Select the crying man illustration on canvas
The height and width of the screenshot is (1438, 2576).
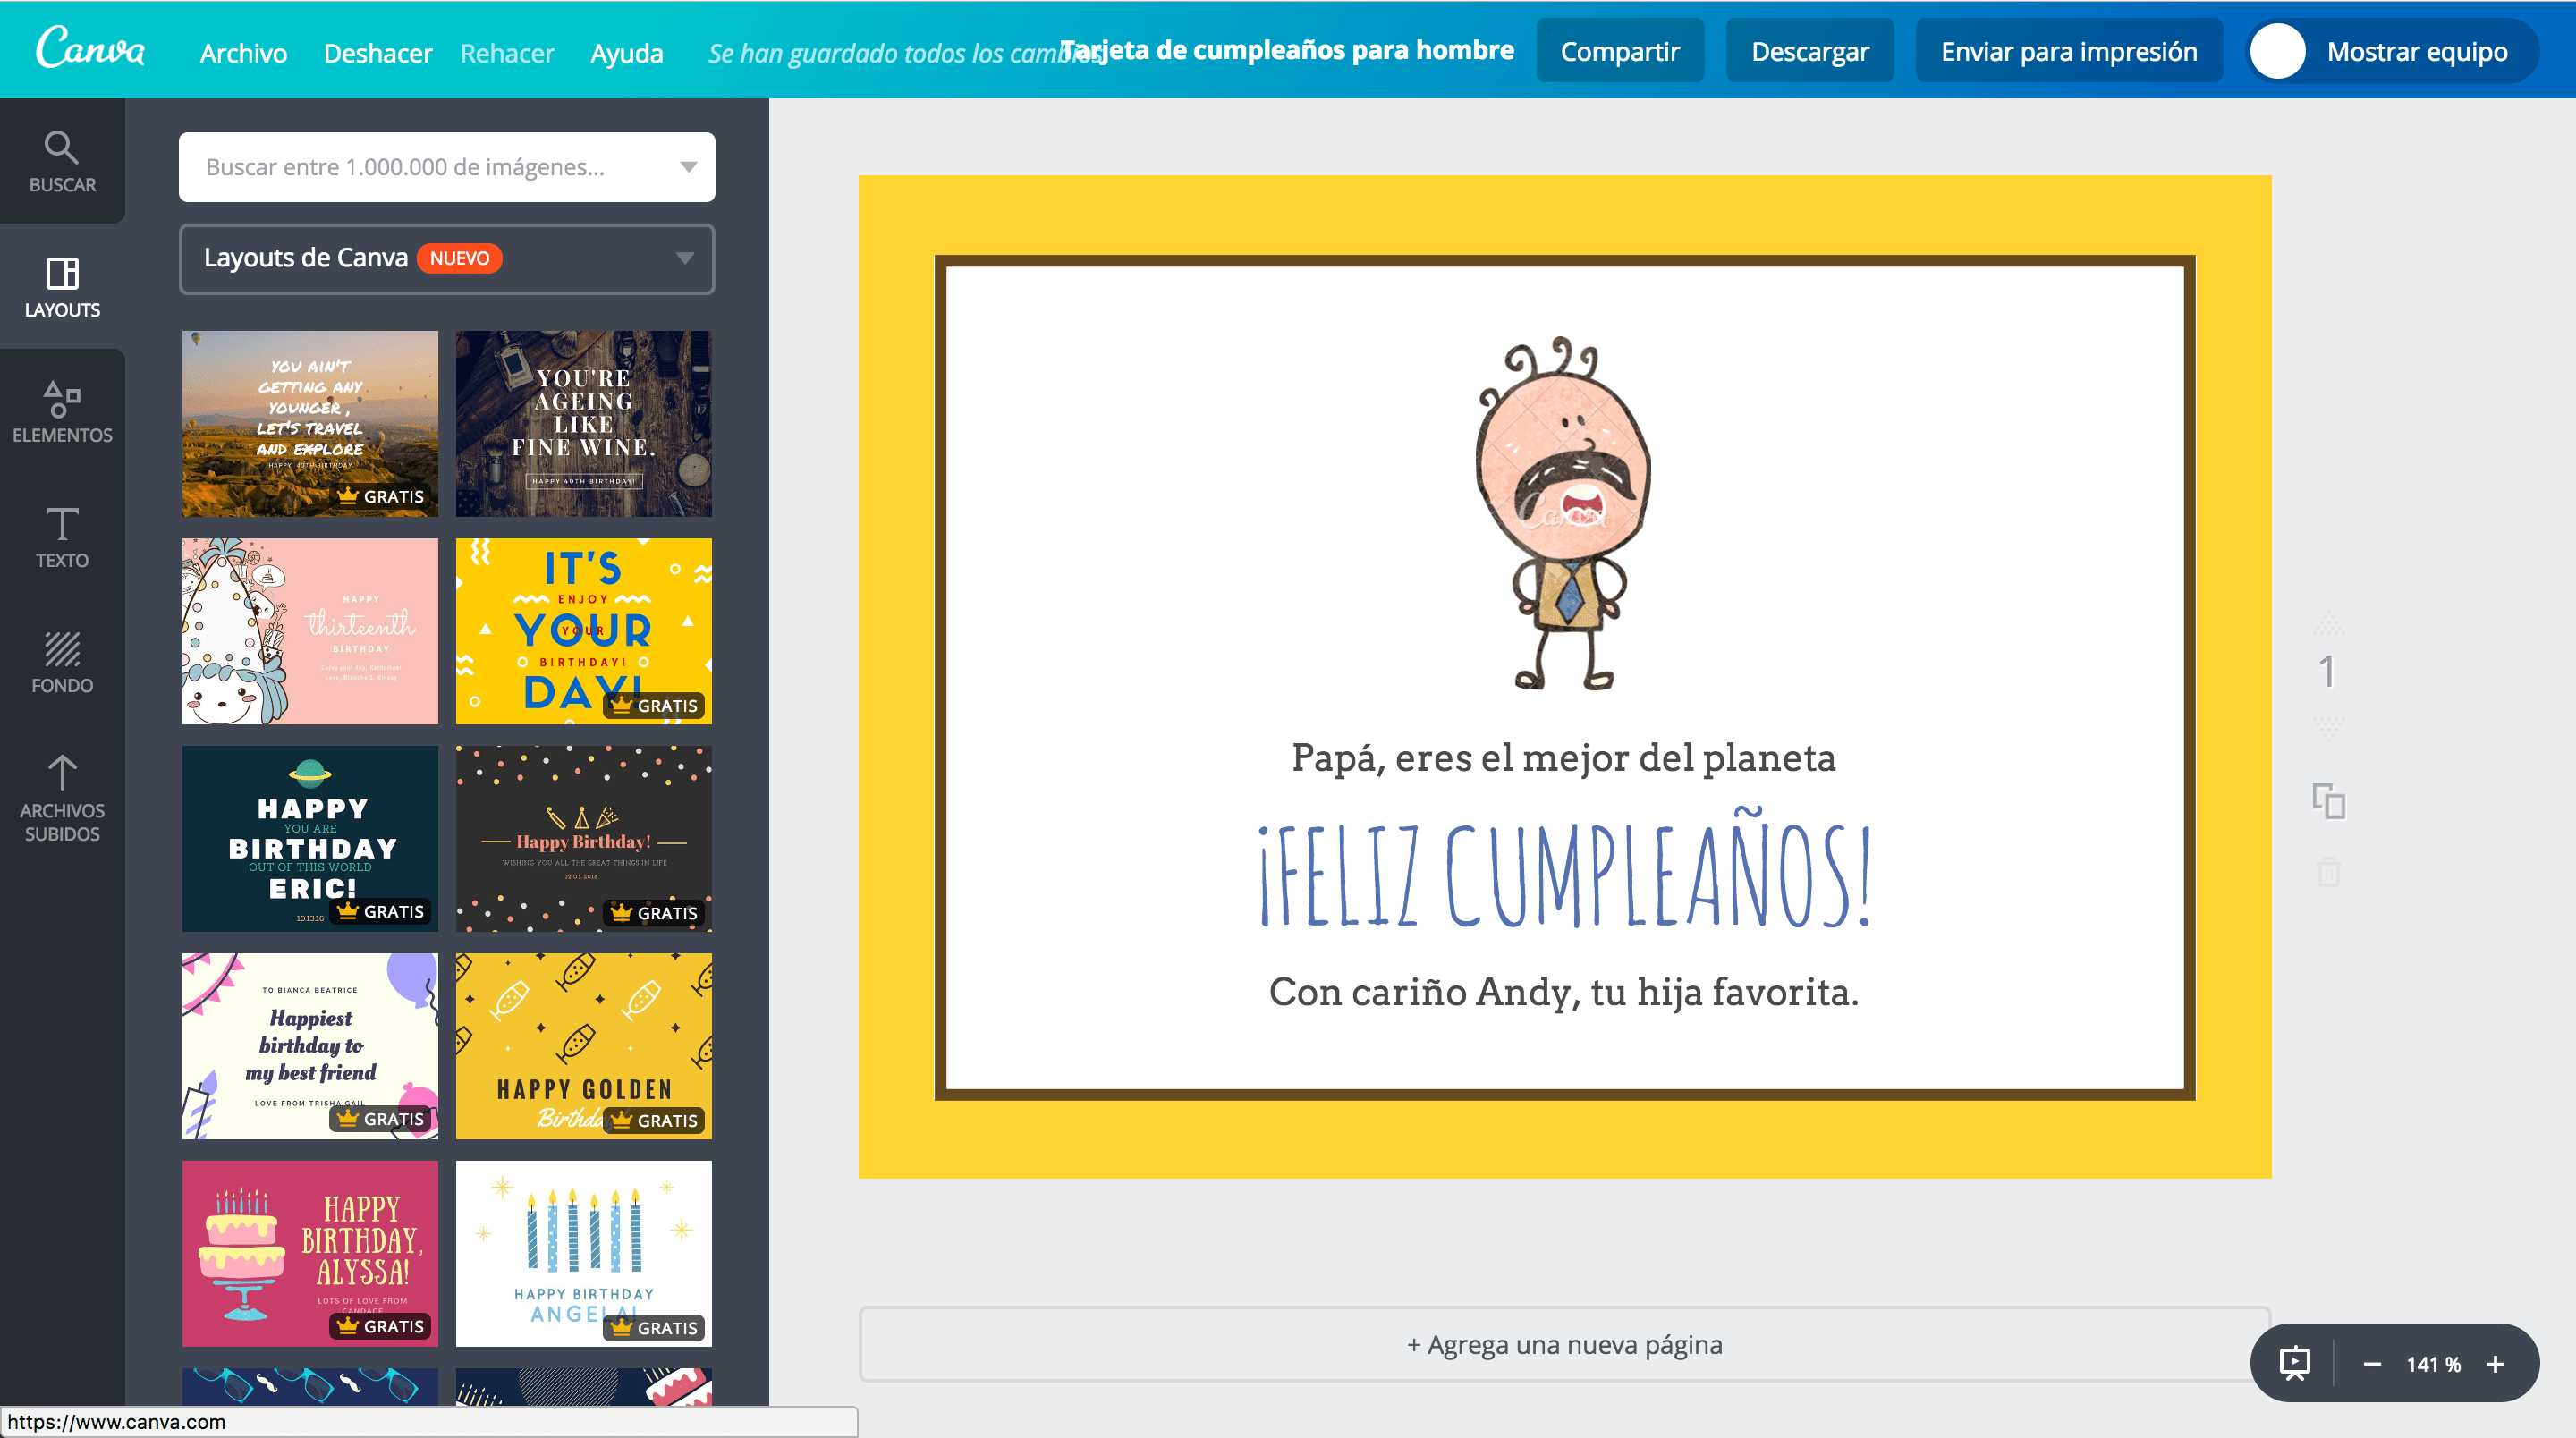tap(1564, 514)
